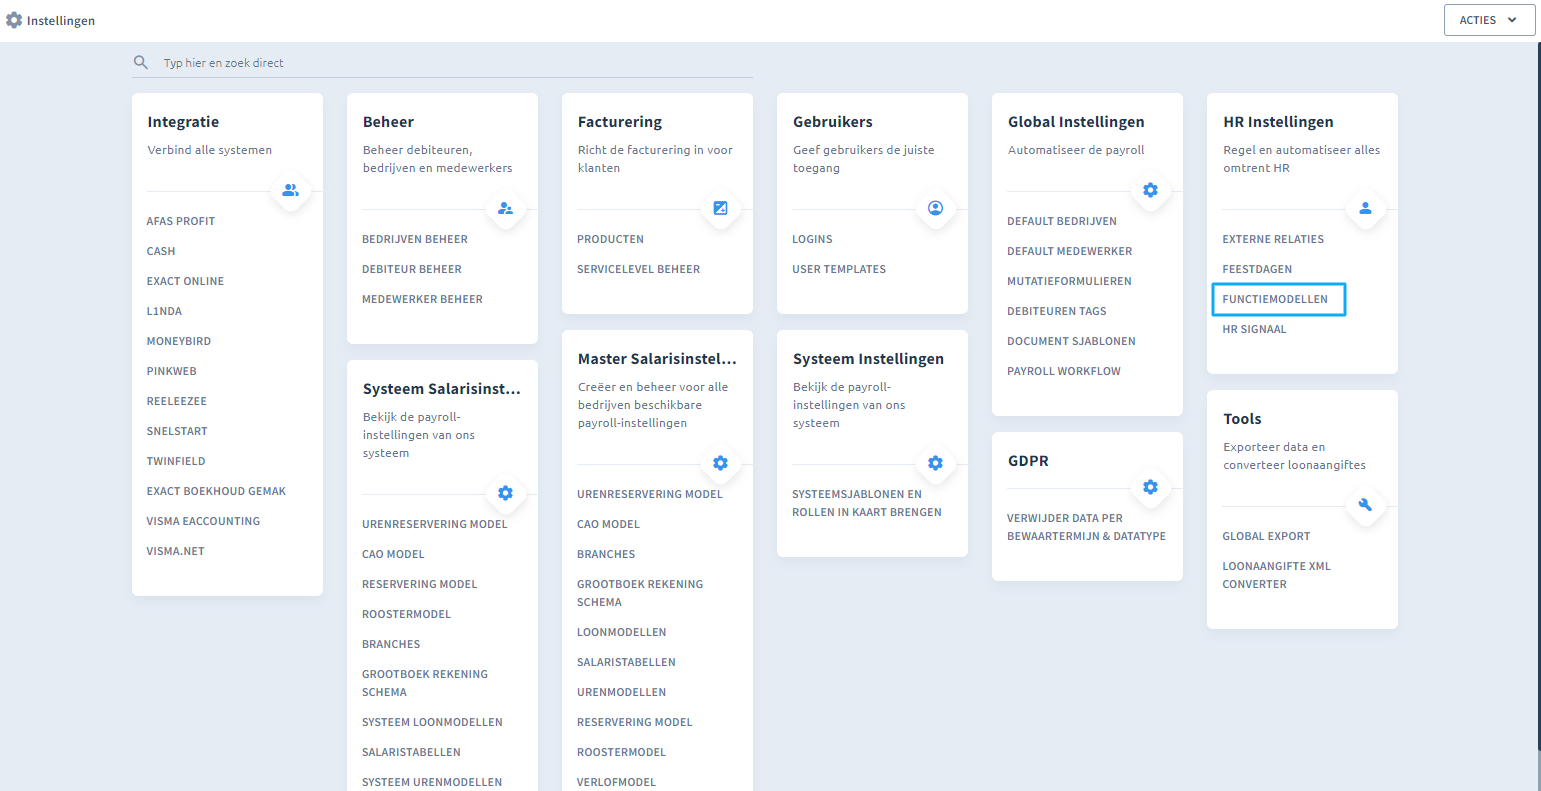Open GLOBAL EXPORT under Tools

click(1266, 536)
